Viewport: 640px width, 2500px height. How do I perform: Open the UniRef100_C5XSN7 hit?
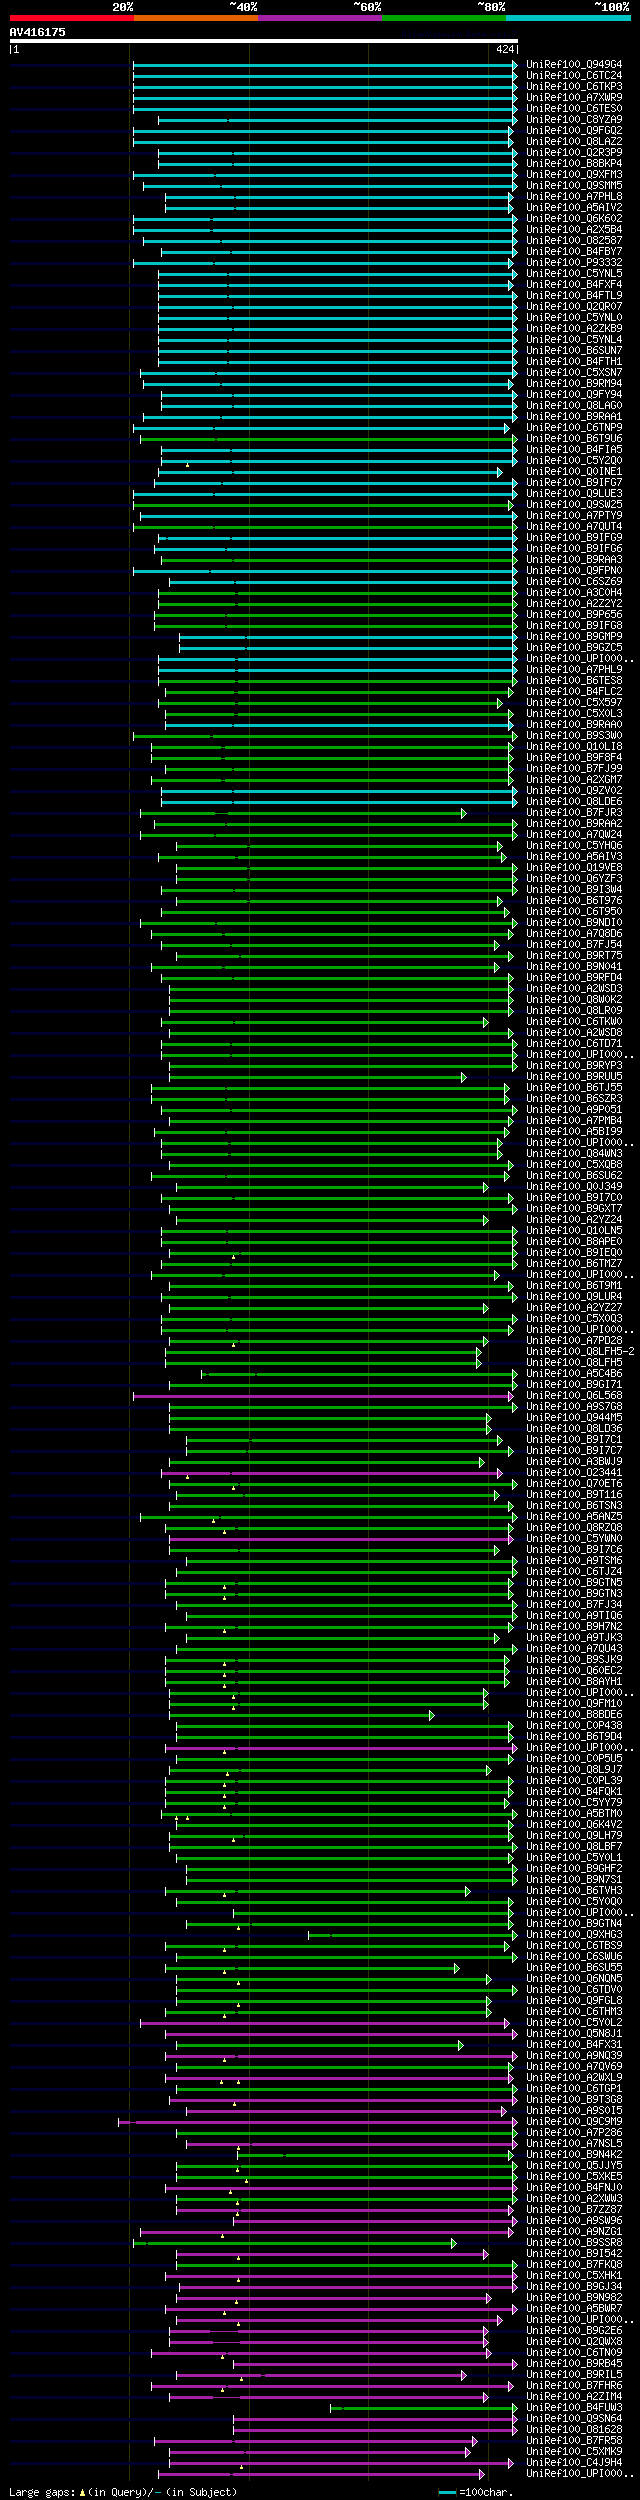[x=574, y=372]
